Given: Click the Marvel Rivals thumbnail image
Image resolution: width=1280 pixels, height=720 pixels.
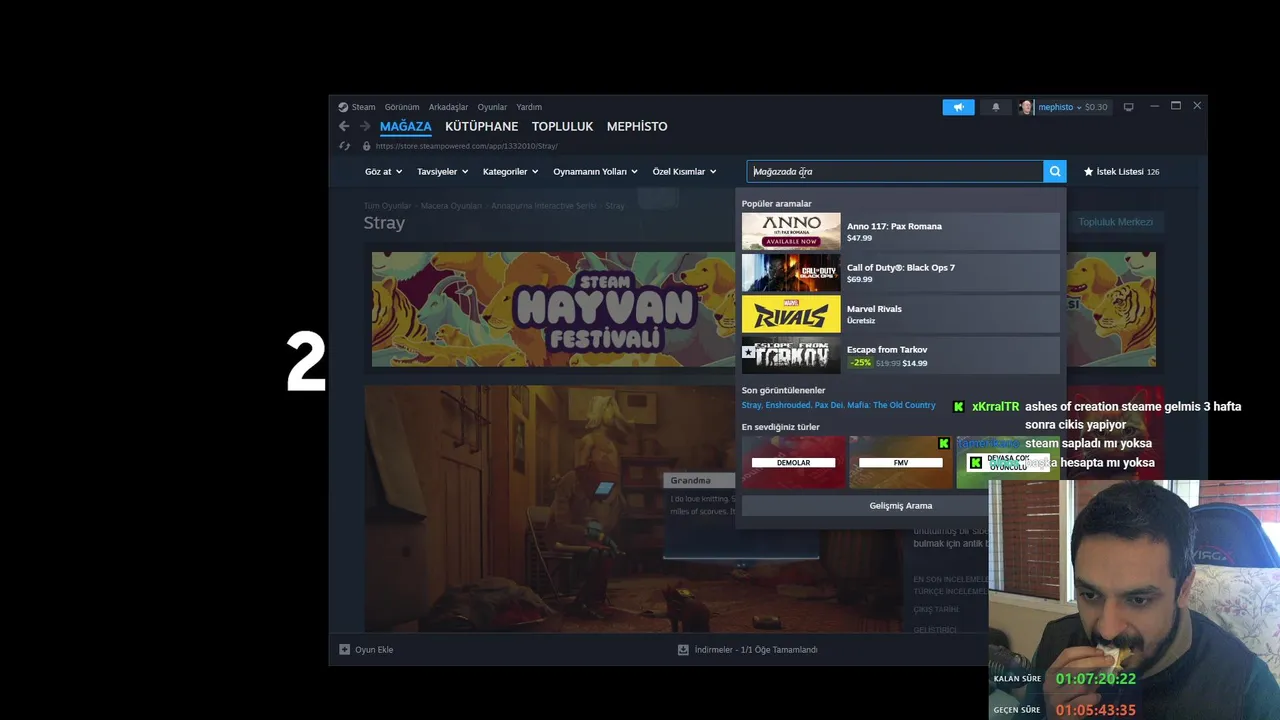Looking at the screenshot, I should tap(791, 314).
